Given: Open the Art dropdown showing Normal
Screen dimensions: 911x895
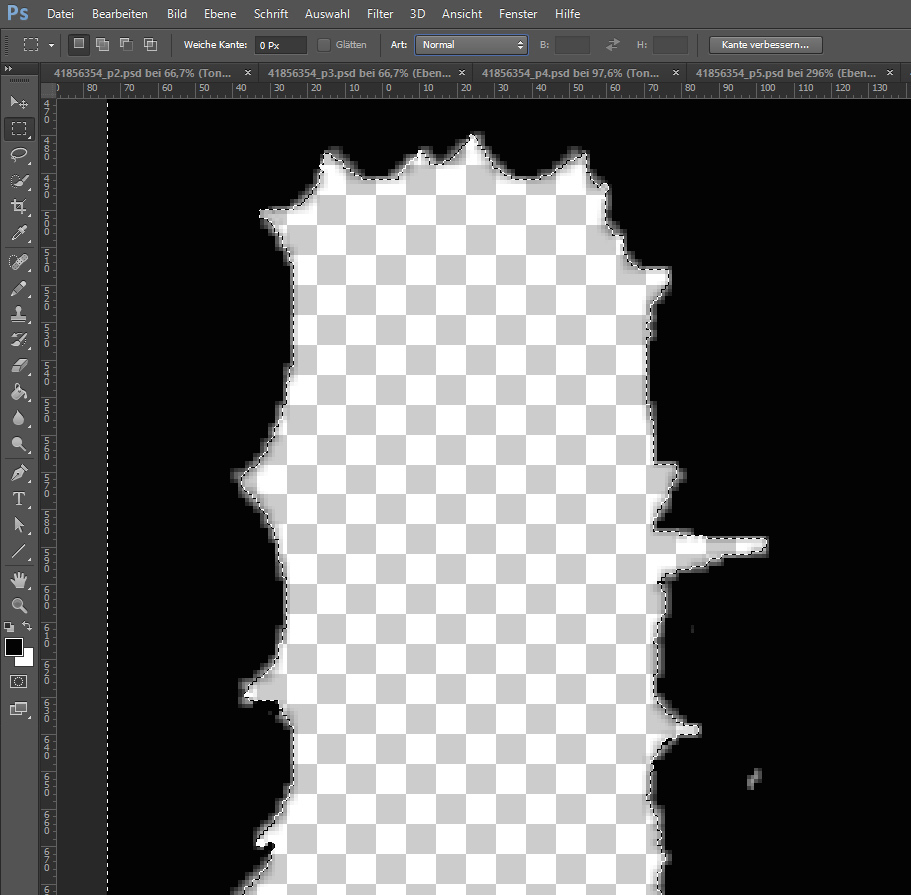Looking at the screenshot, I should (470, 44).
